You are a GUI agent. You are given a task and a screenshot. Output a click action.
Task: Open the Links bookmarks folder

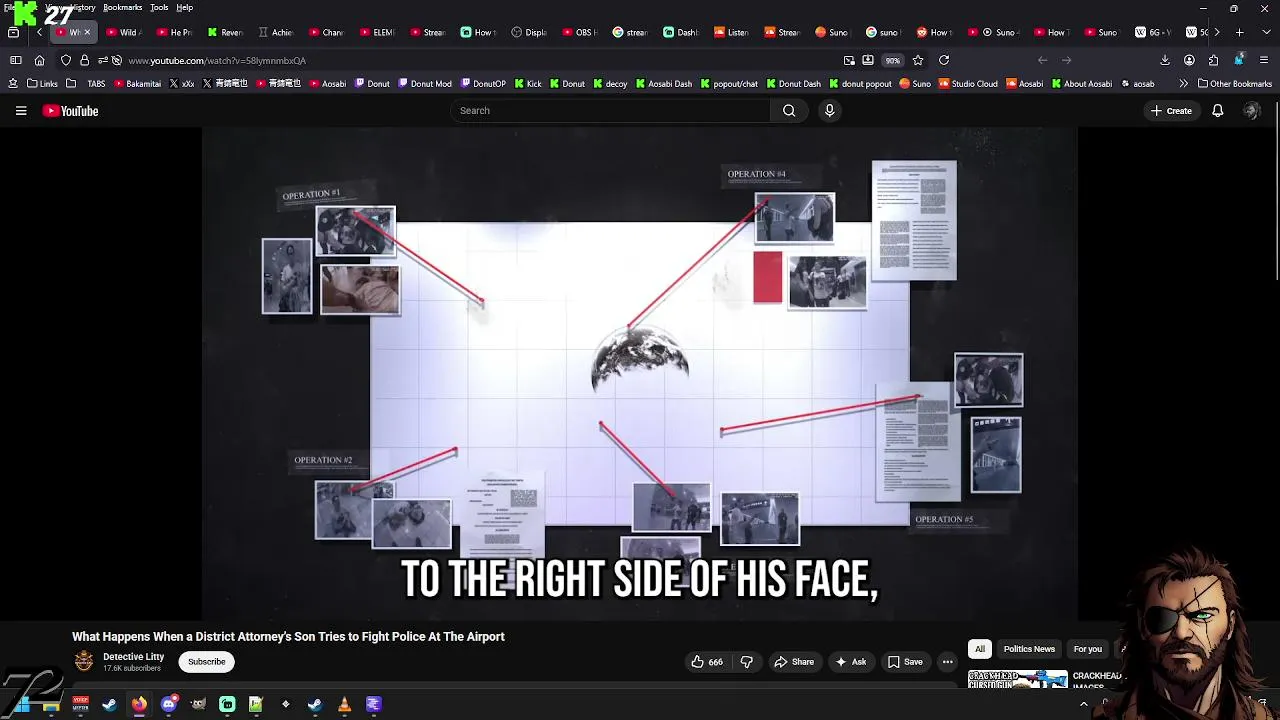click(42, 84)
